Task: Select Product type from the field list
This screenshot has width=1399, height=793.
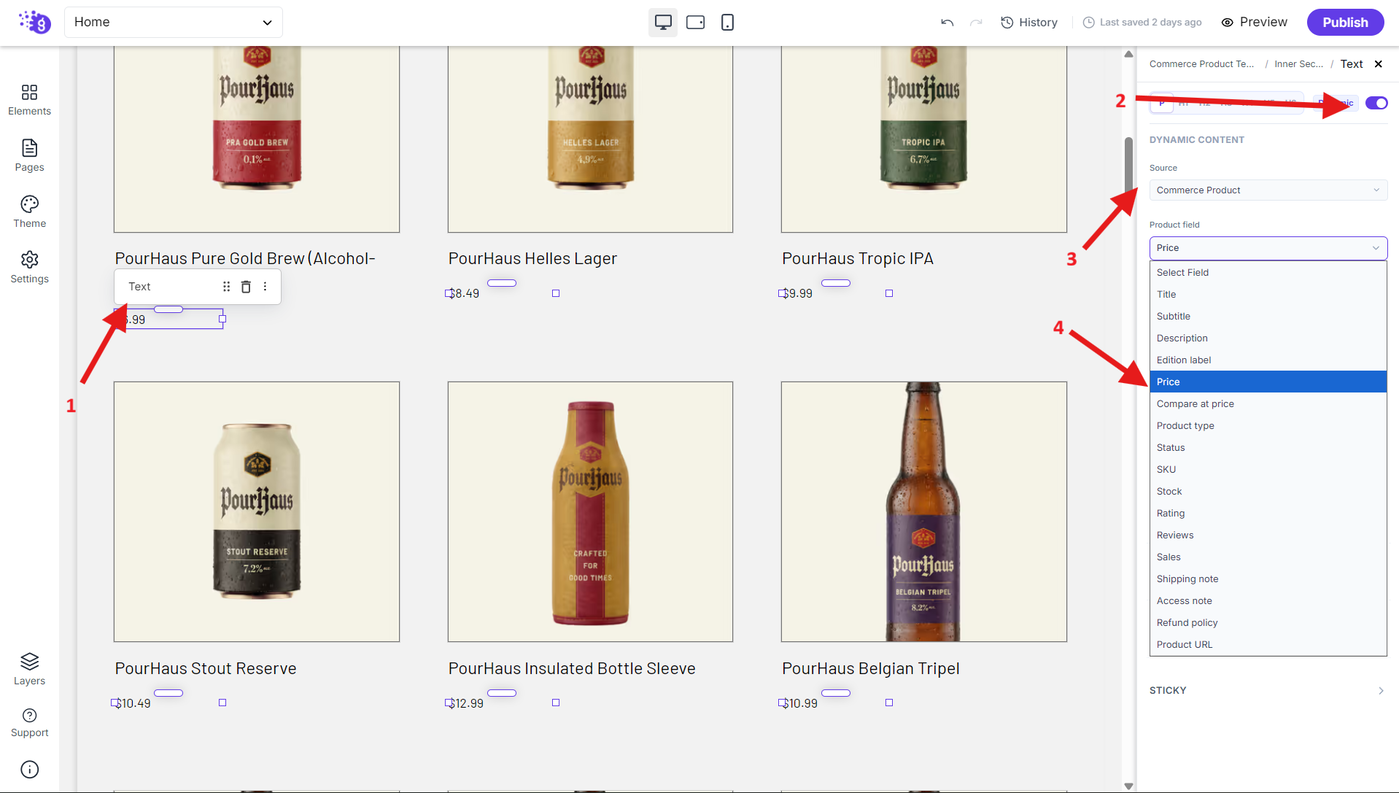Action: pyautogui.click(x=1268, y=426)
